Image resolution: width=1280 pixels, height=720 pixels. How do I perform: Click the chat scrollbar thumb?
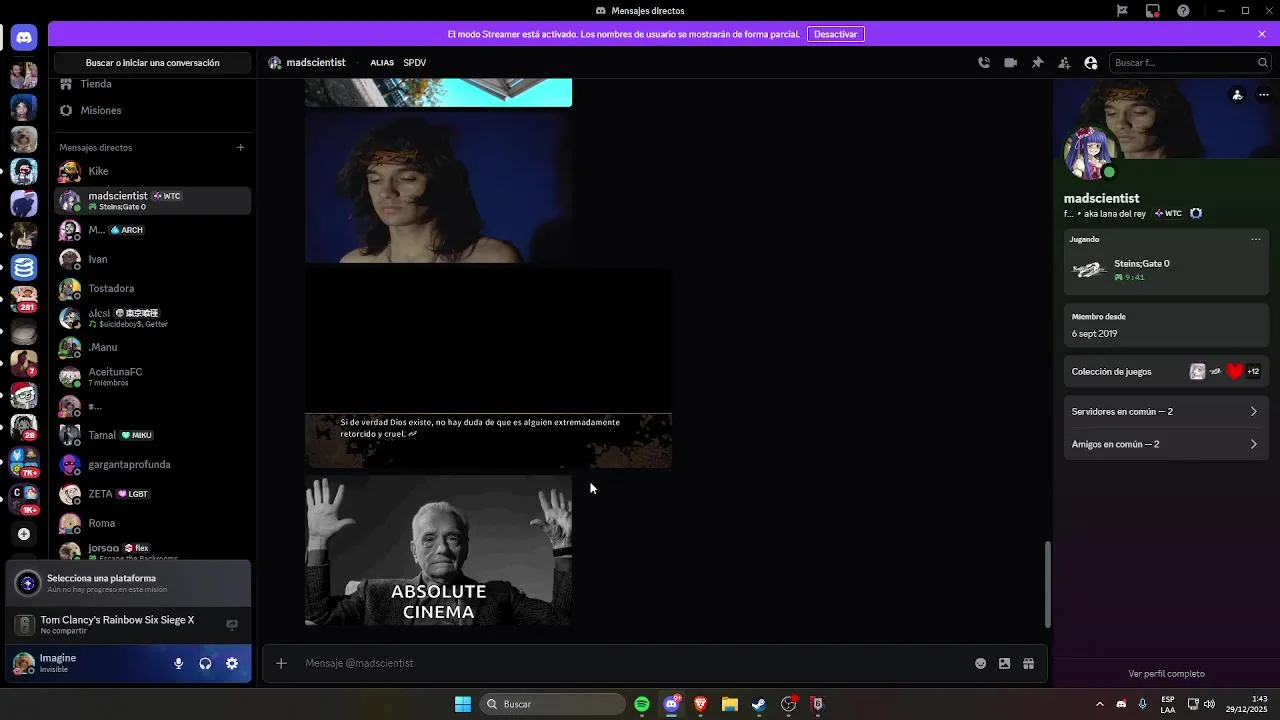(1047, 585)
